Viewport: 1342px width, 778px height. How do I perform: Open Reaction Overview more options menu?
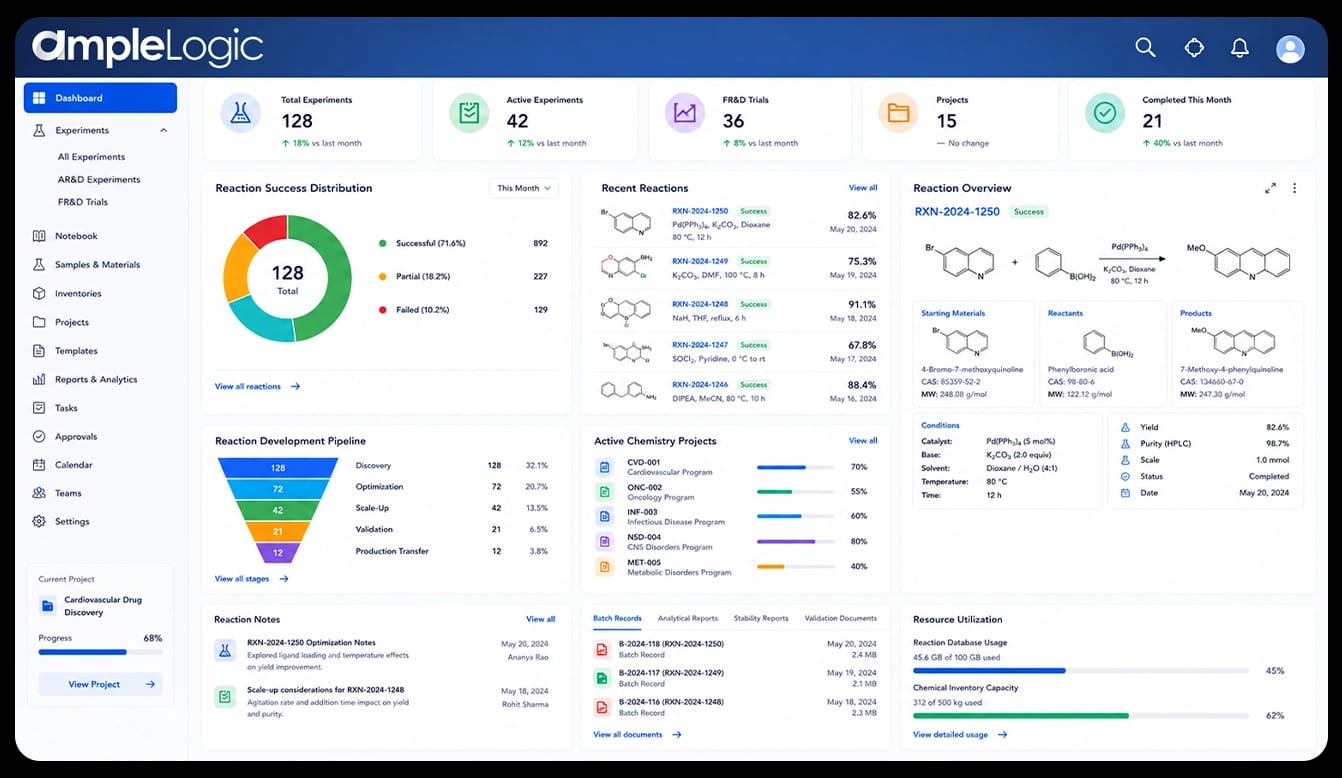(x=1295, y=188)
